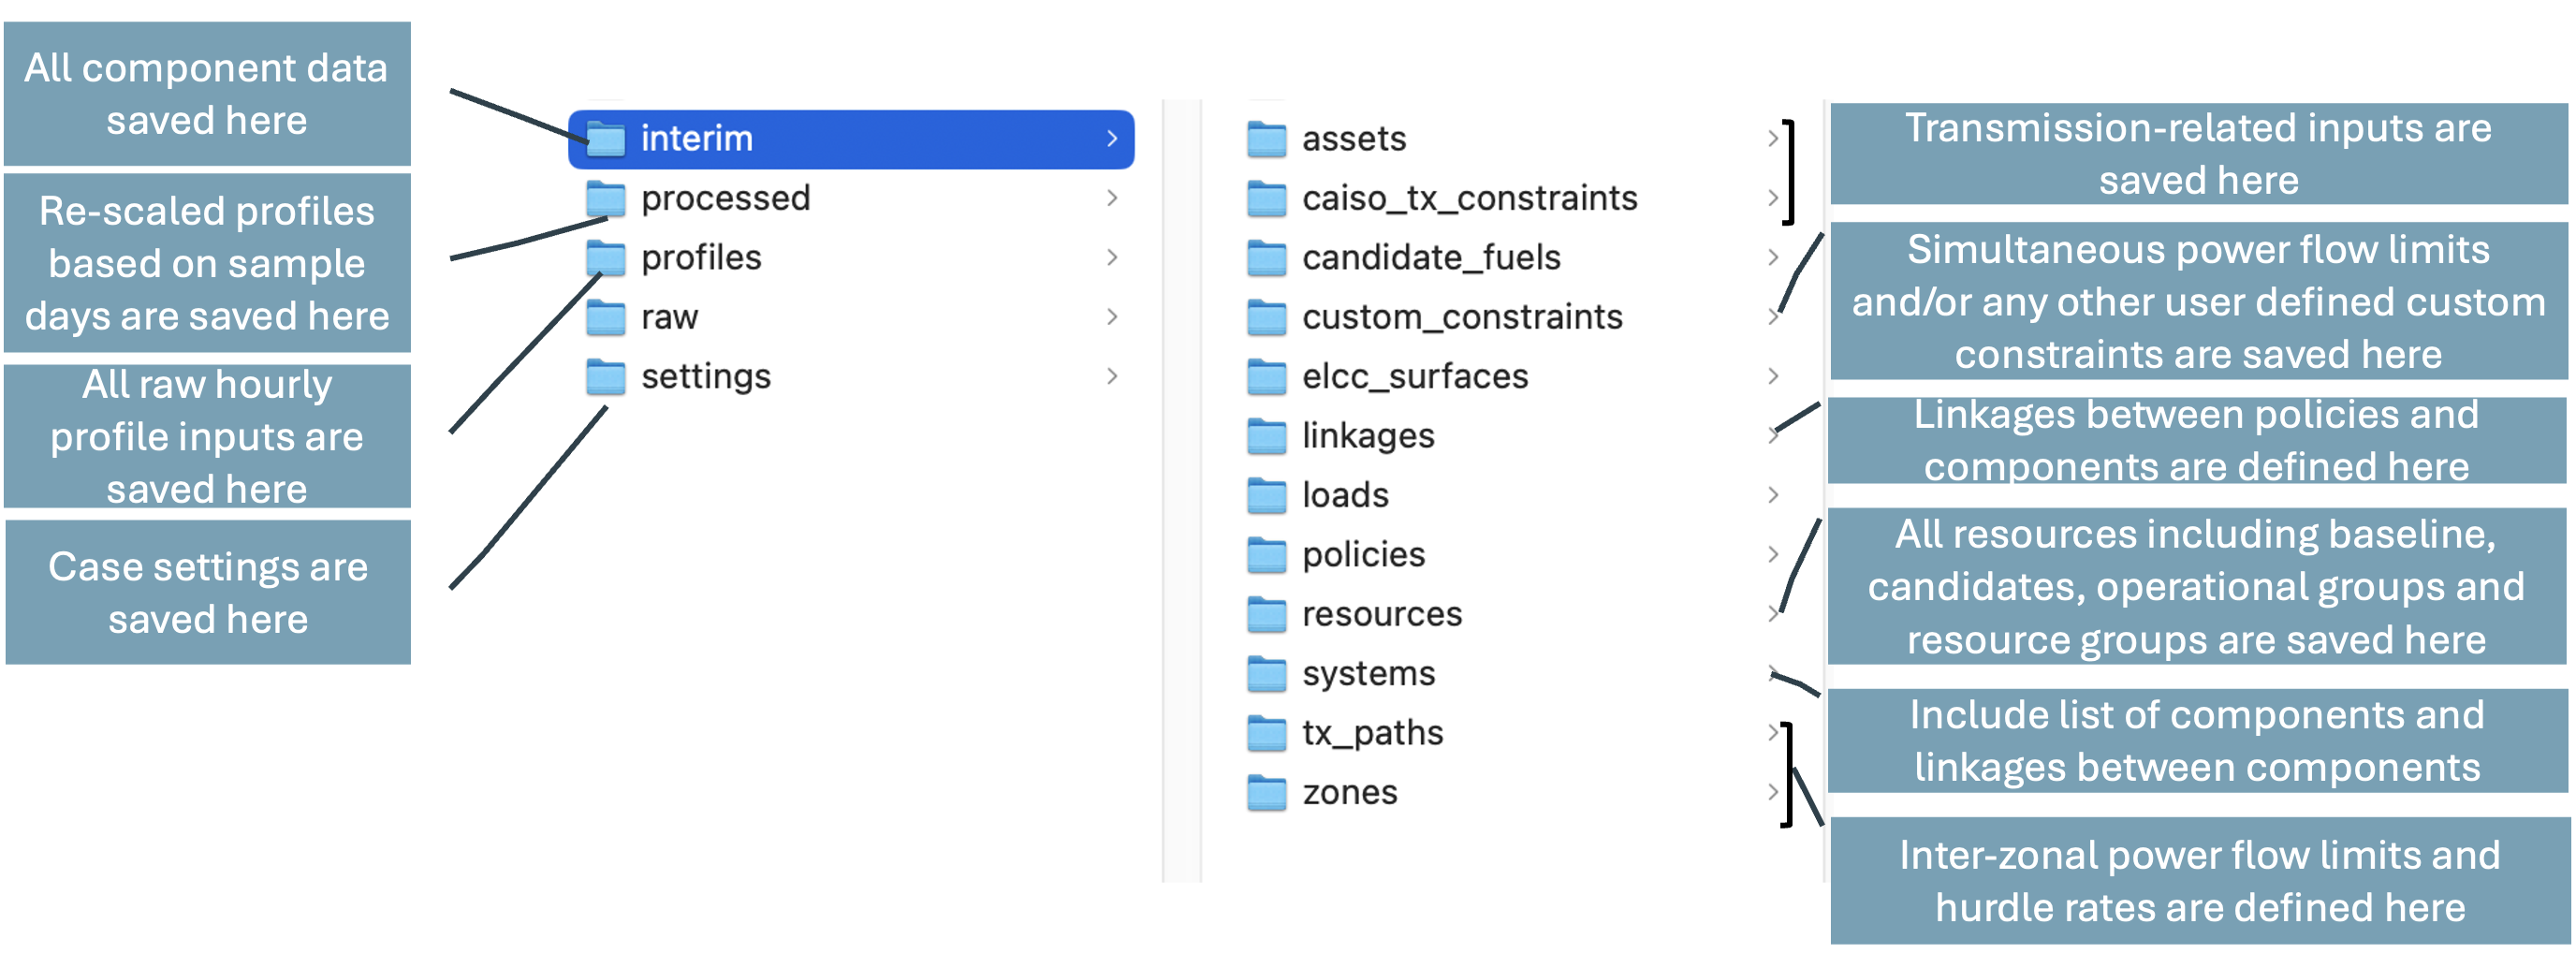Select the custom_constraints folder

click(1462, 317)
